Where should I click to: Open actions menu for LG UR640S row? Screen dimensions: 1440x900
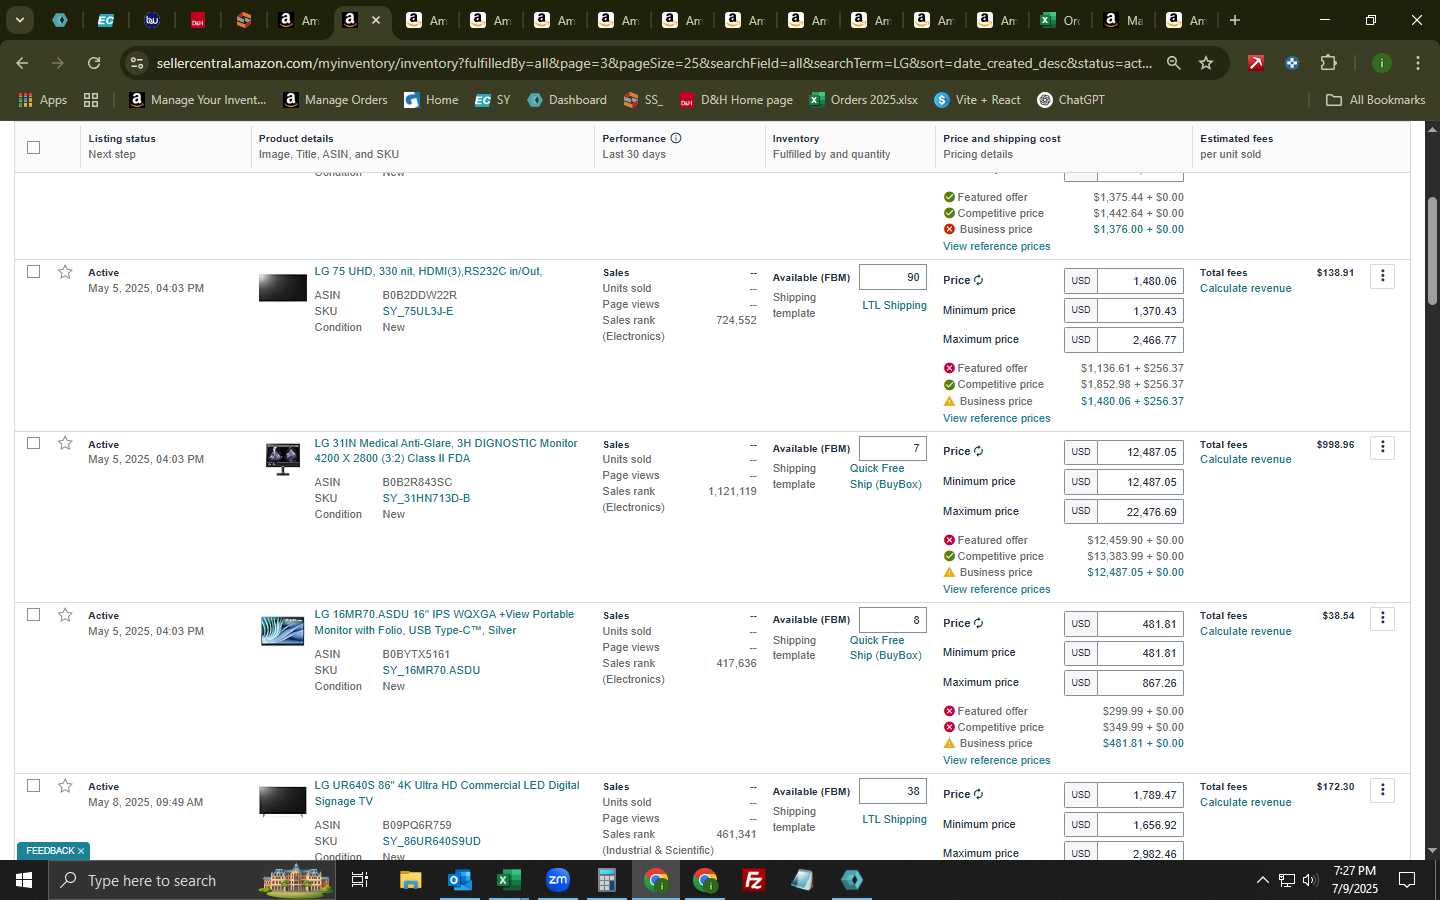coord(1382,790)
